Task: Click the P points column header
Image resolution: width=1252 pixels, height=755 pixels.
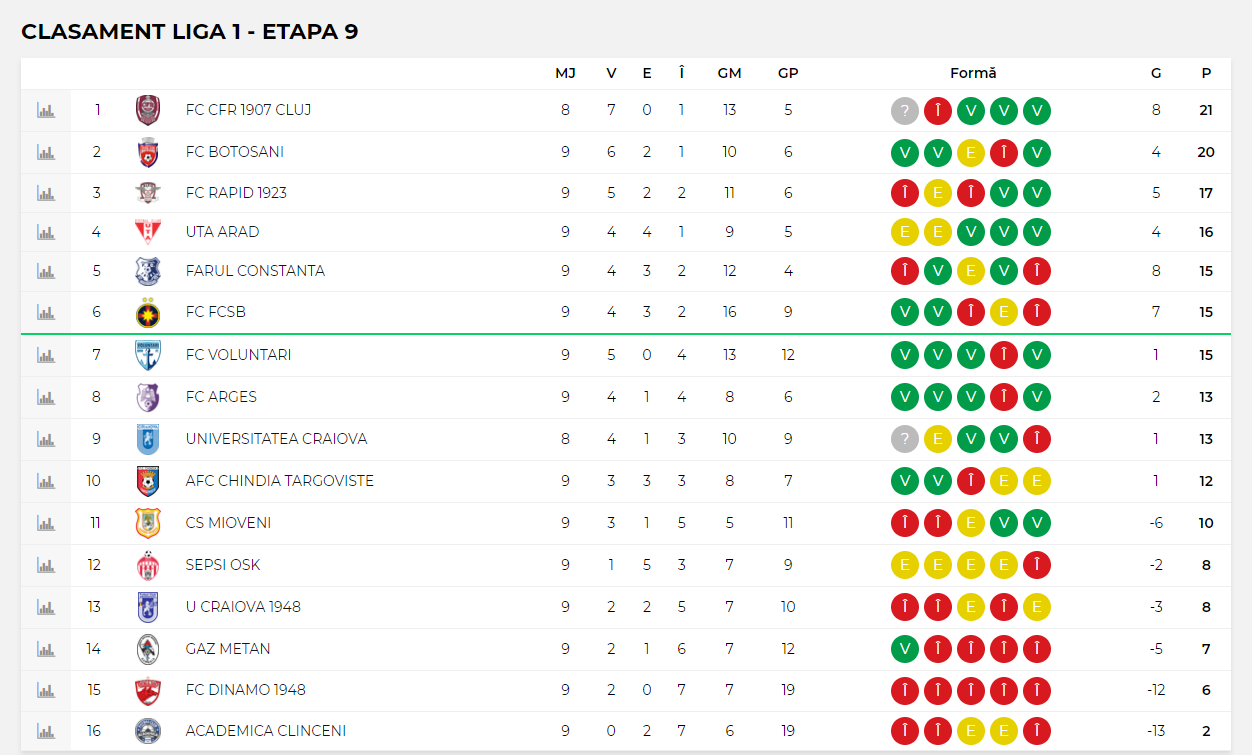Action: point(1206,73)
